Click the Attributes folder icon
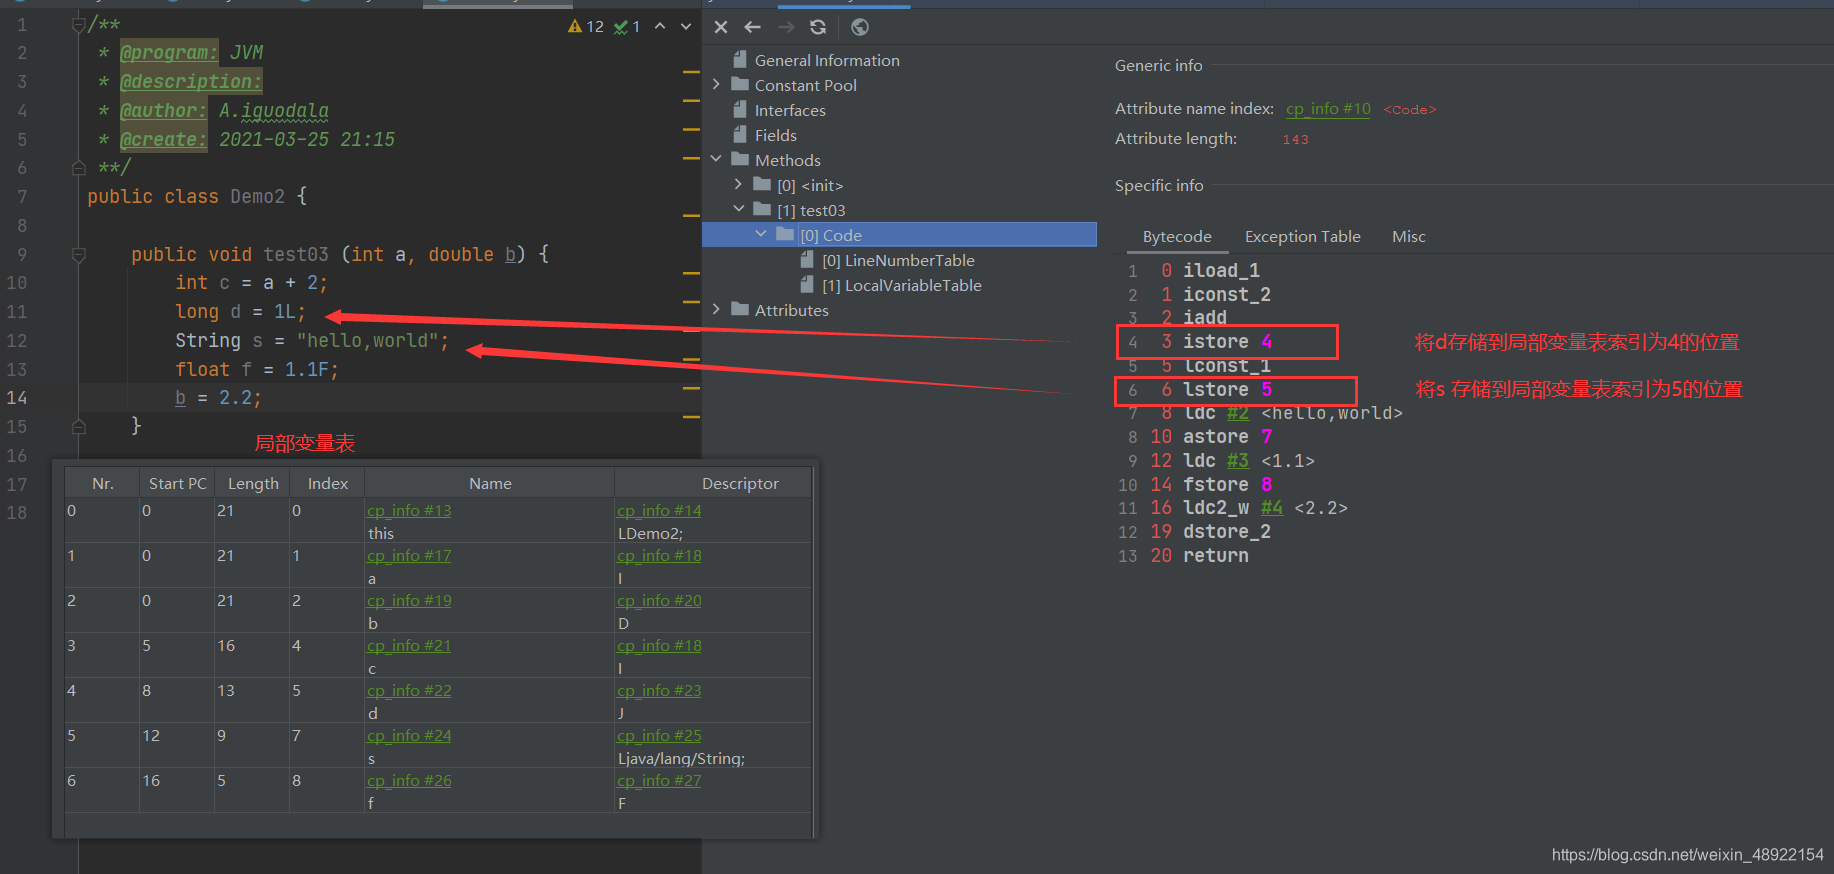The height and width of the screenshot is (874, 1834). pyautogui.click(x=740, y=309)
